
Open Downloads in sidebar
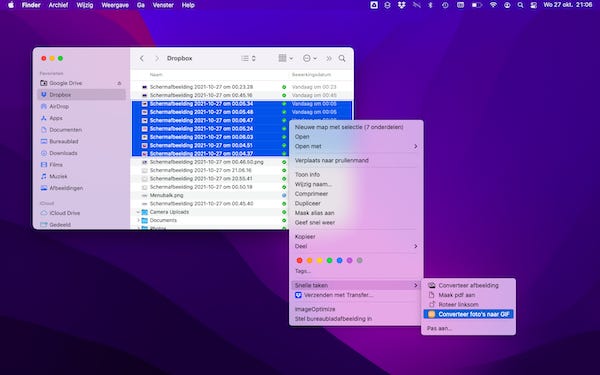click(x=63, y=153)
